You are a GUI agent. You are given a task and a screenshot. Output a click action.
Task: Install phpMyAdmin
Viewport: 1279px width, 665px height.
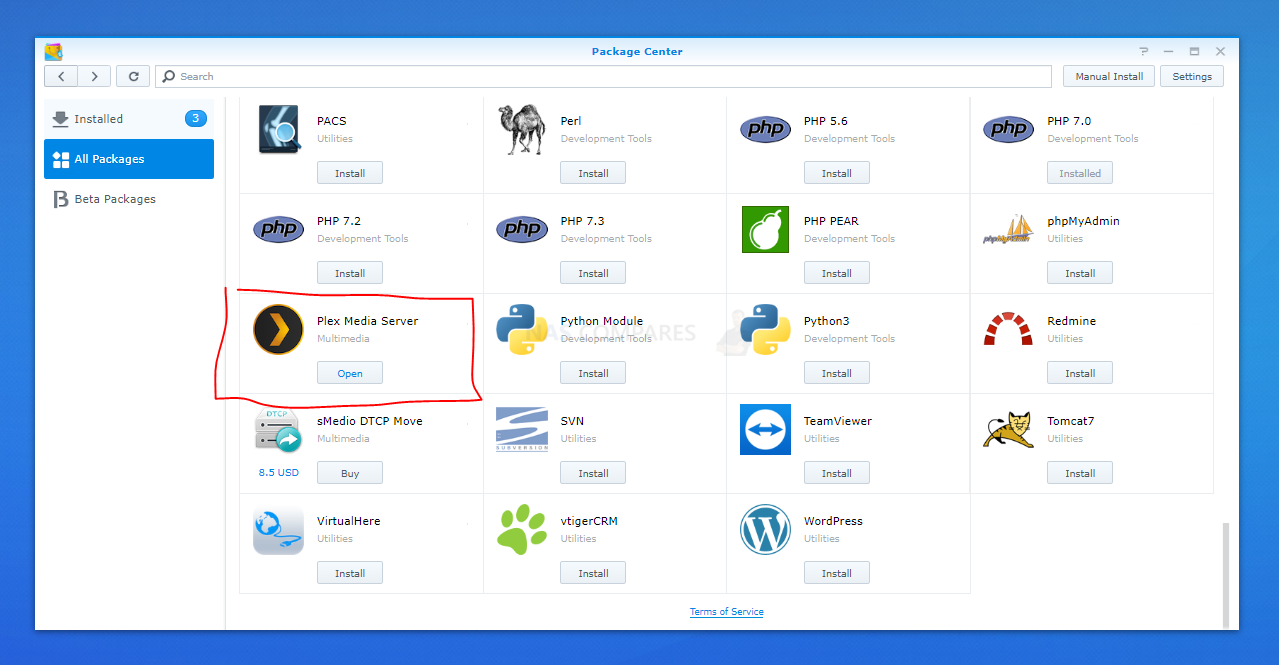(x=1080, y=273)
